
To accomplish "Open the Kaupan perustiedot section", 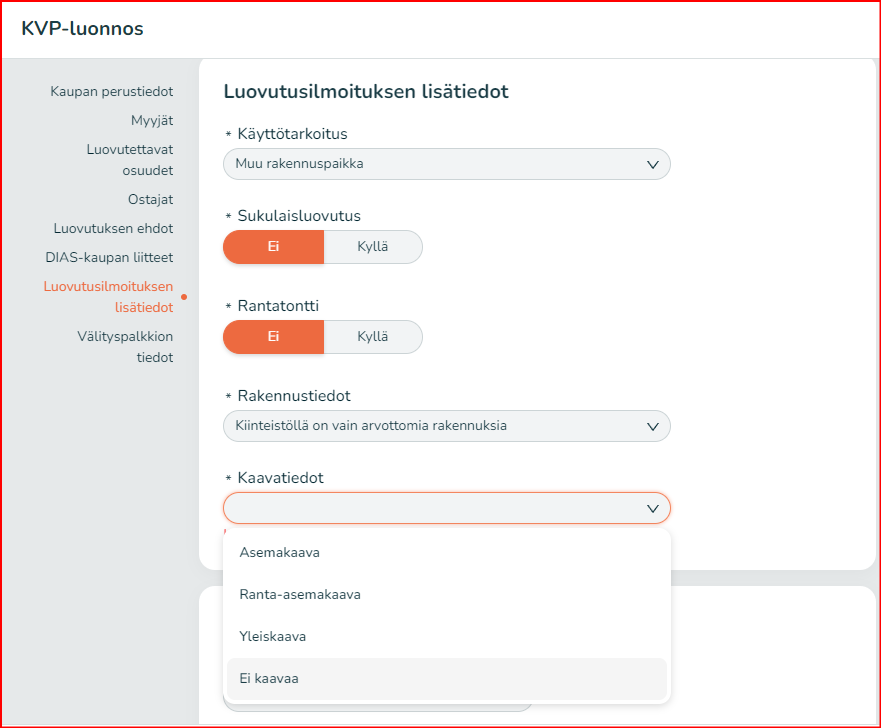I will (x=110, y=91).
